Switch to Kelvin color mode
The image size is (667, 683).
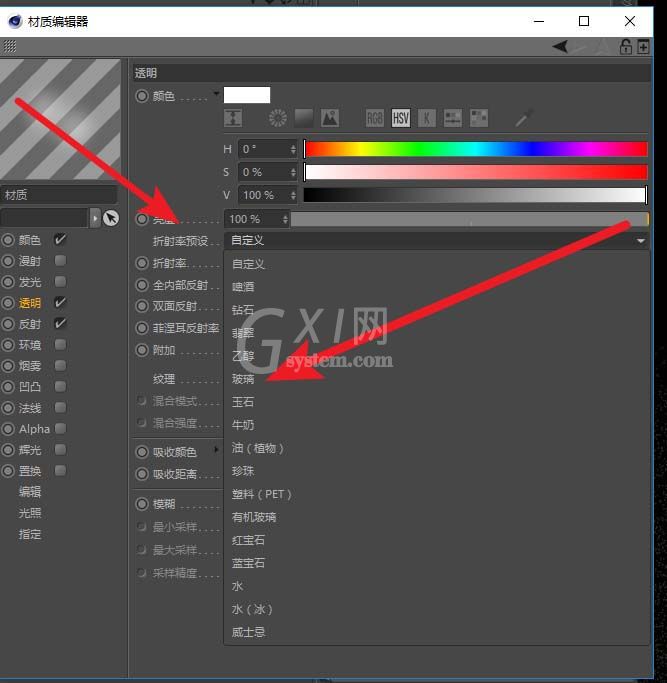pos(427,118)
